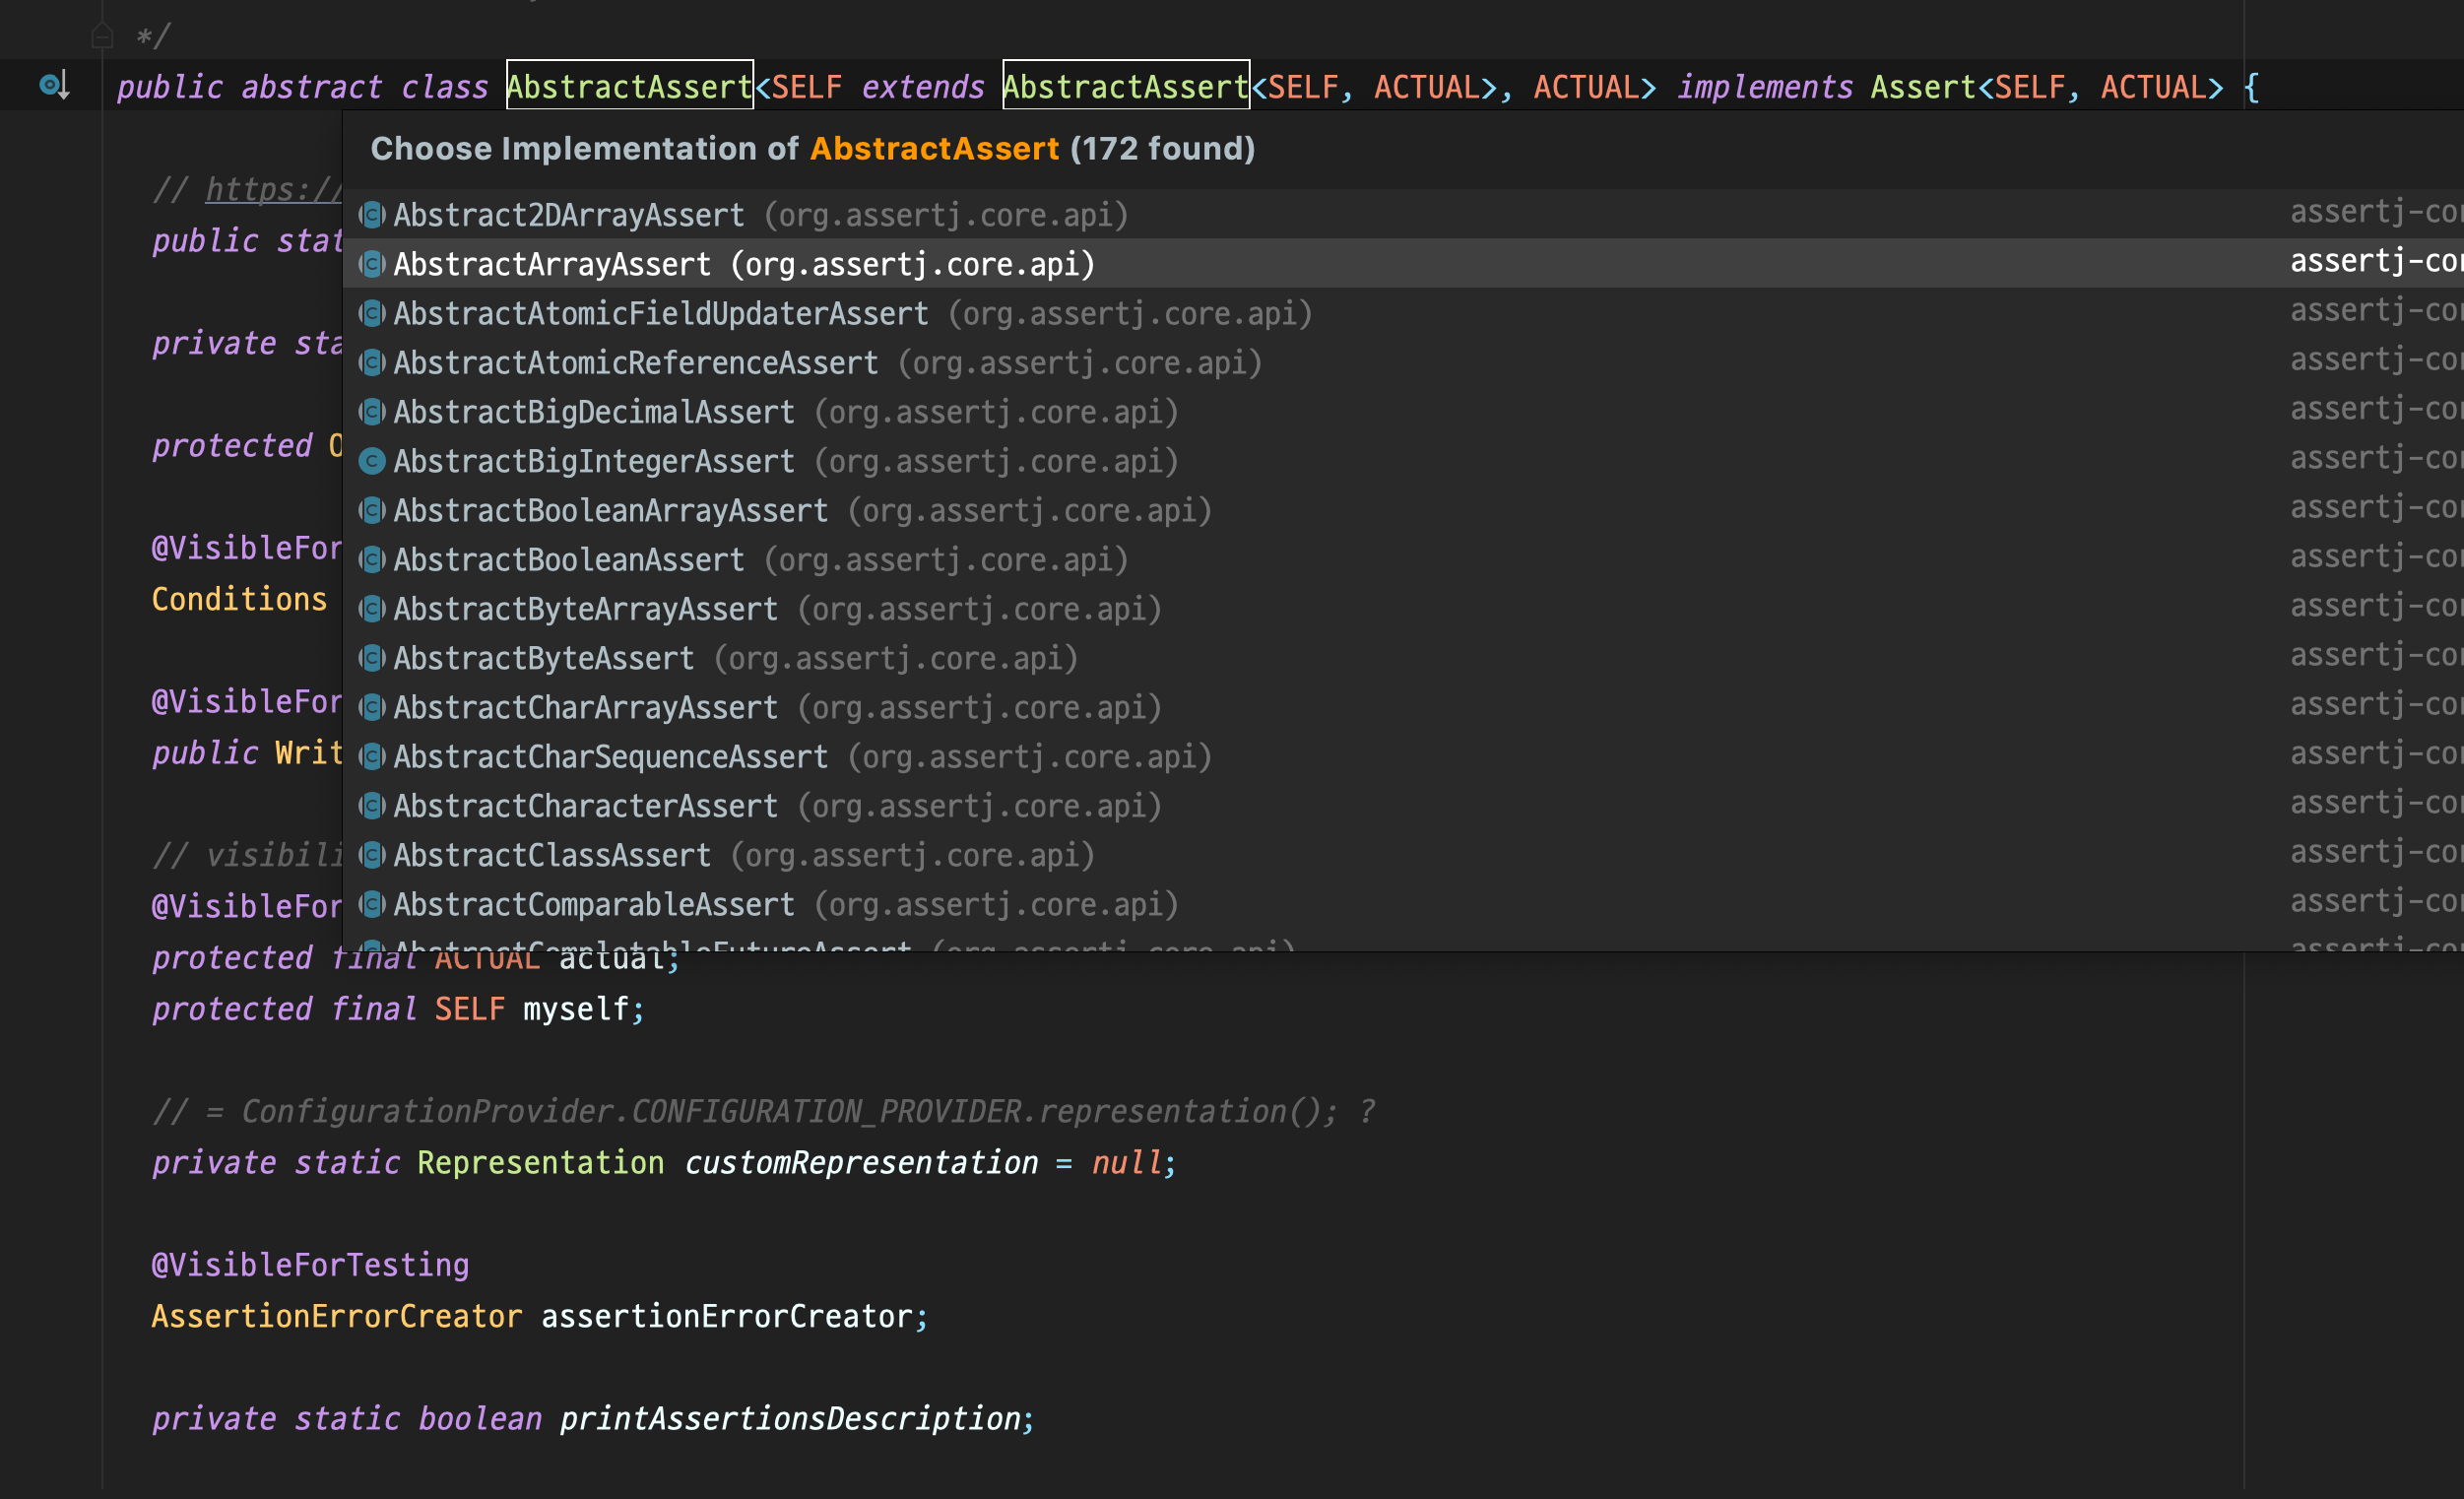This screenshot has height=1499, width=2464.
Task: Go to AbstractComparableAssert implementation
Action: click(594, 905)
